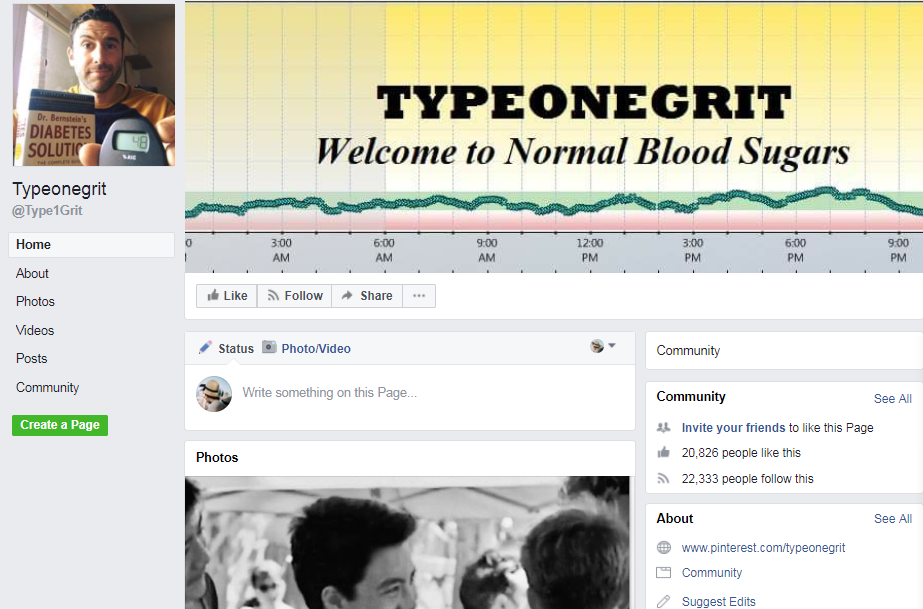This screenshot has width=923, height=609.
Task: Click the 20,826 people like this text
Action: (741, 453)
